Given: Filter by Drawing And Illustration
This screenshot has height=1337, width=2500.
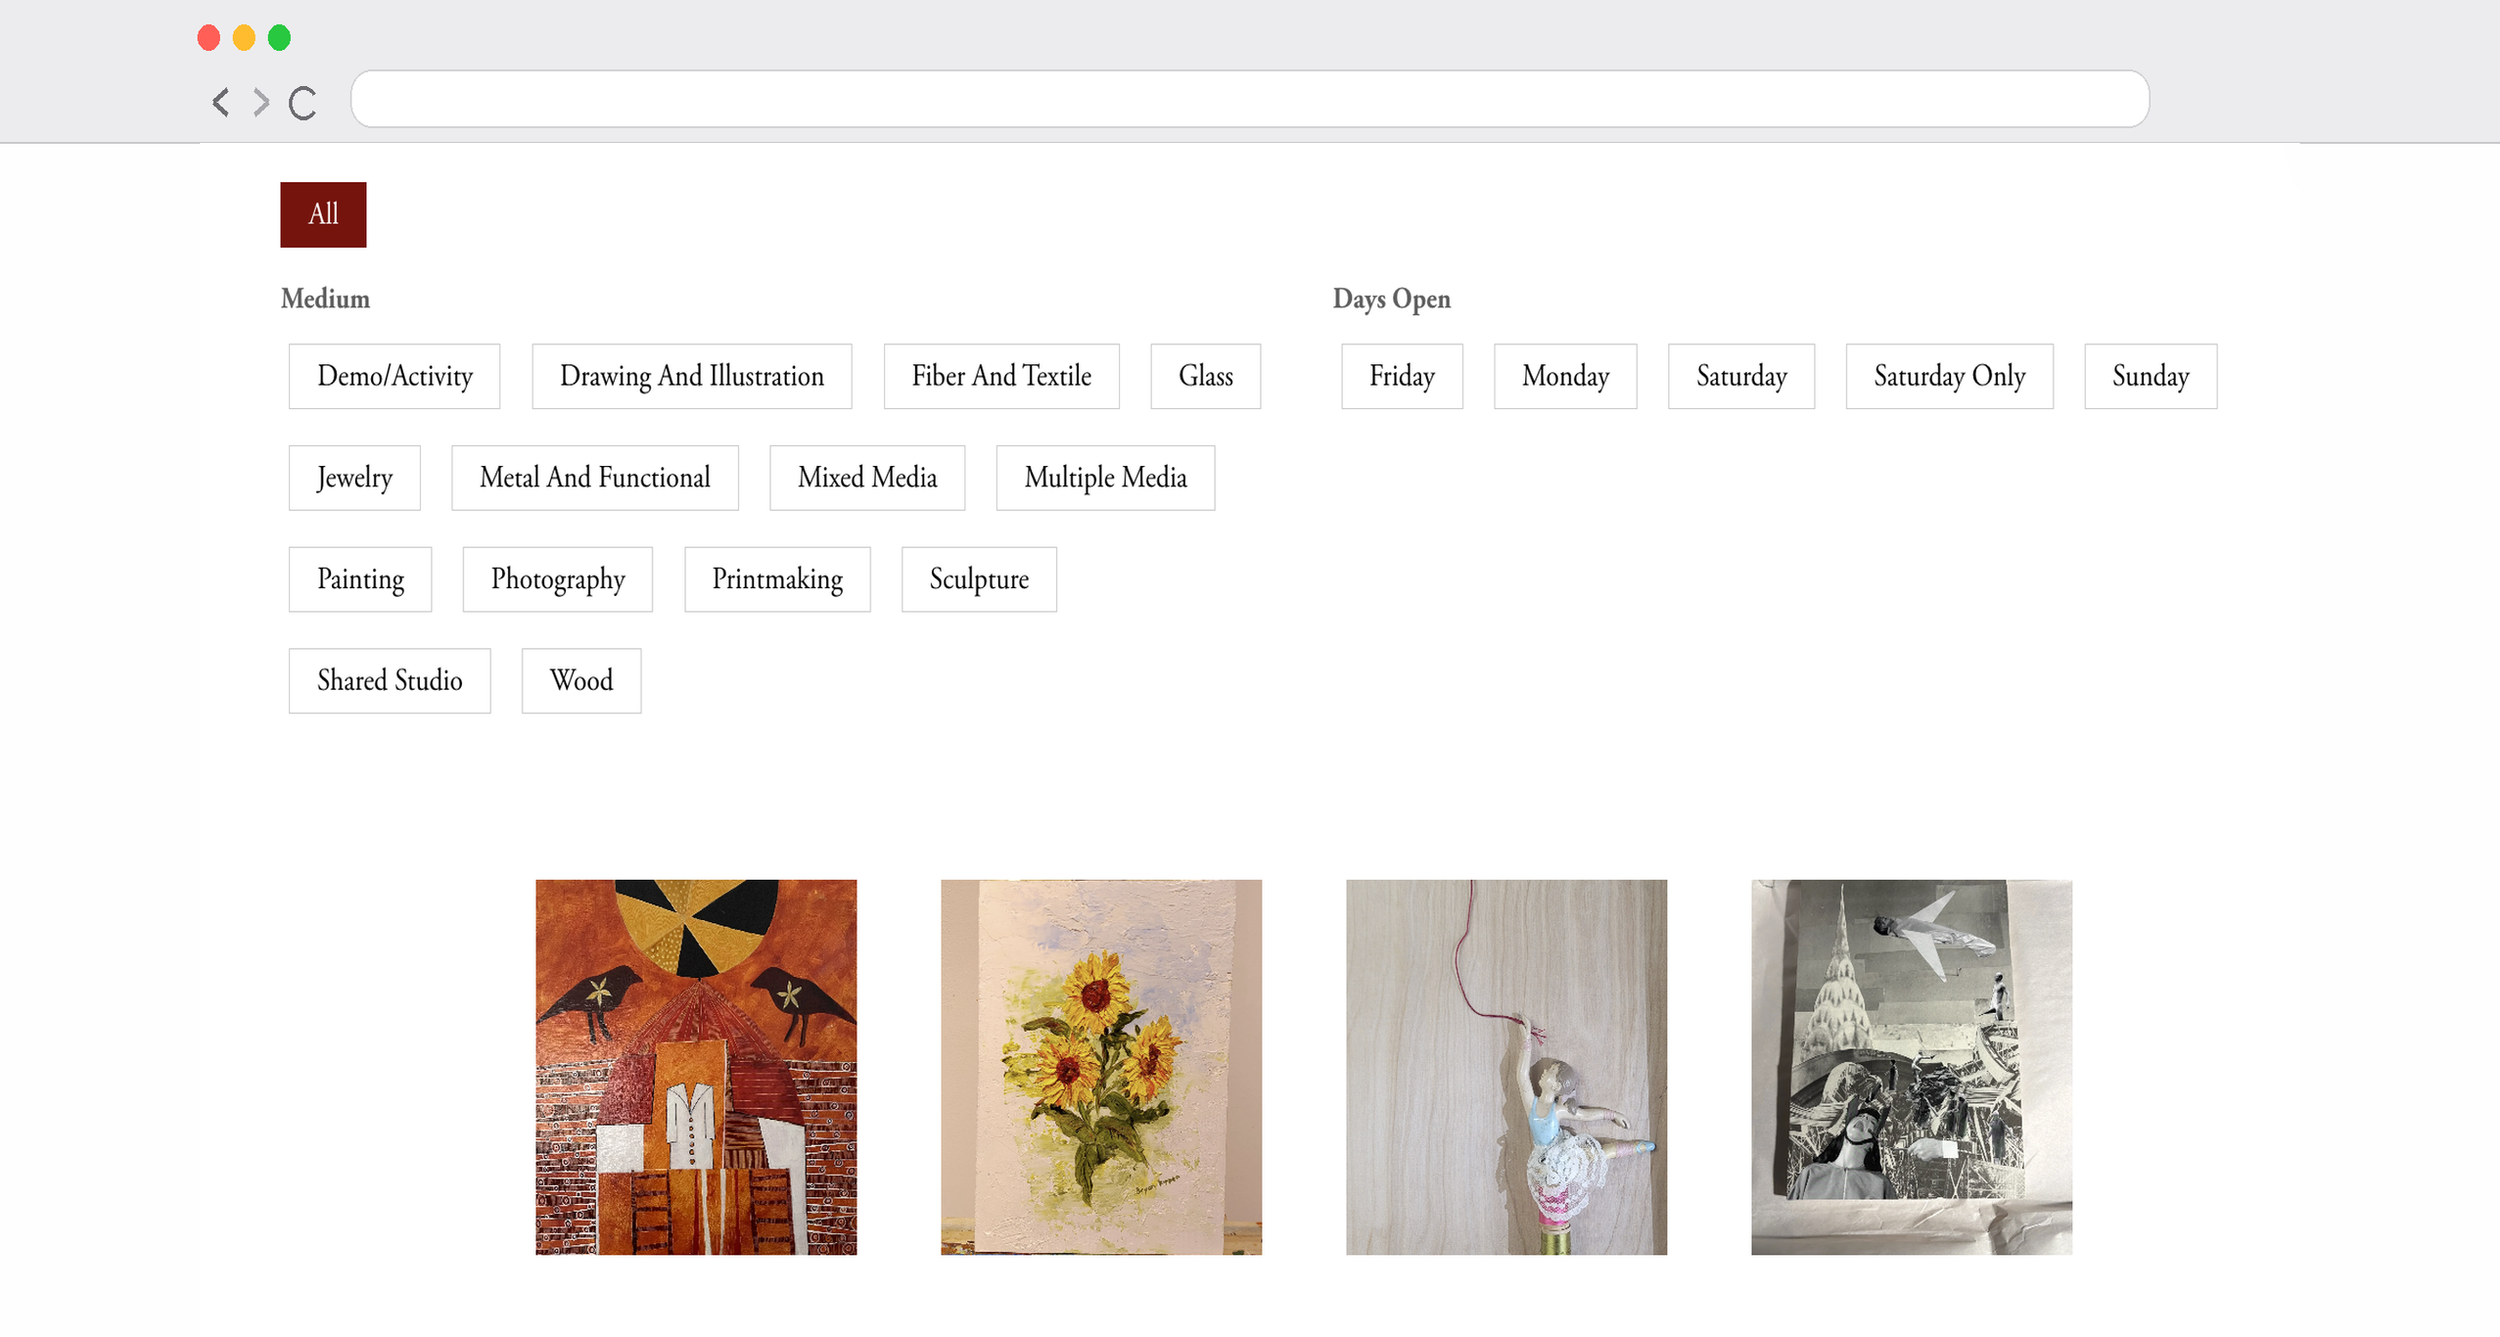Looking at the screenshot, I should click(x=692, y=376).
